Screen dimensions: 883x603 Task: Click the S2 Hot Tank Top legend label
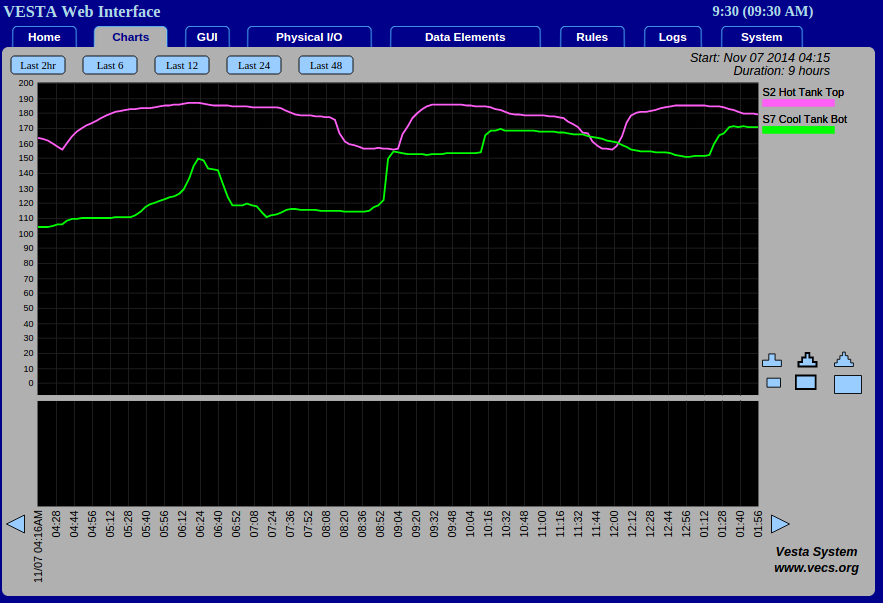[x=803, y=92]
